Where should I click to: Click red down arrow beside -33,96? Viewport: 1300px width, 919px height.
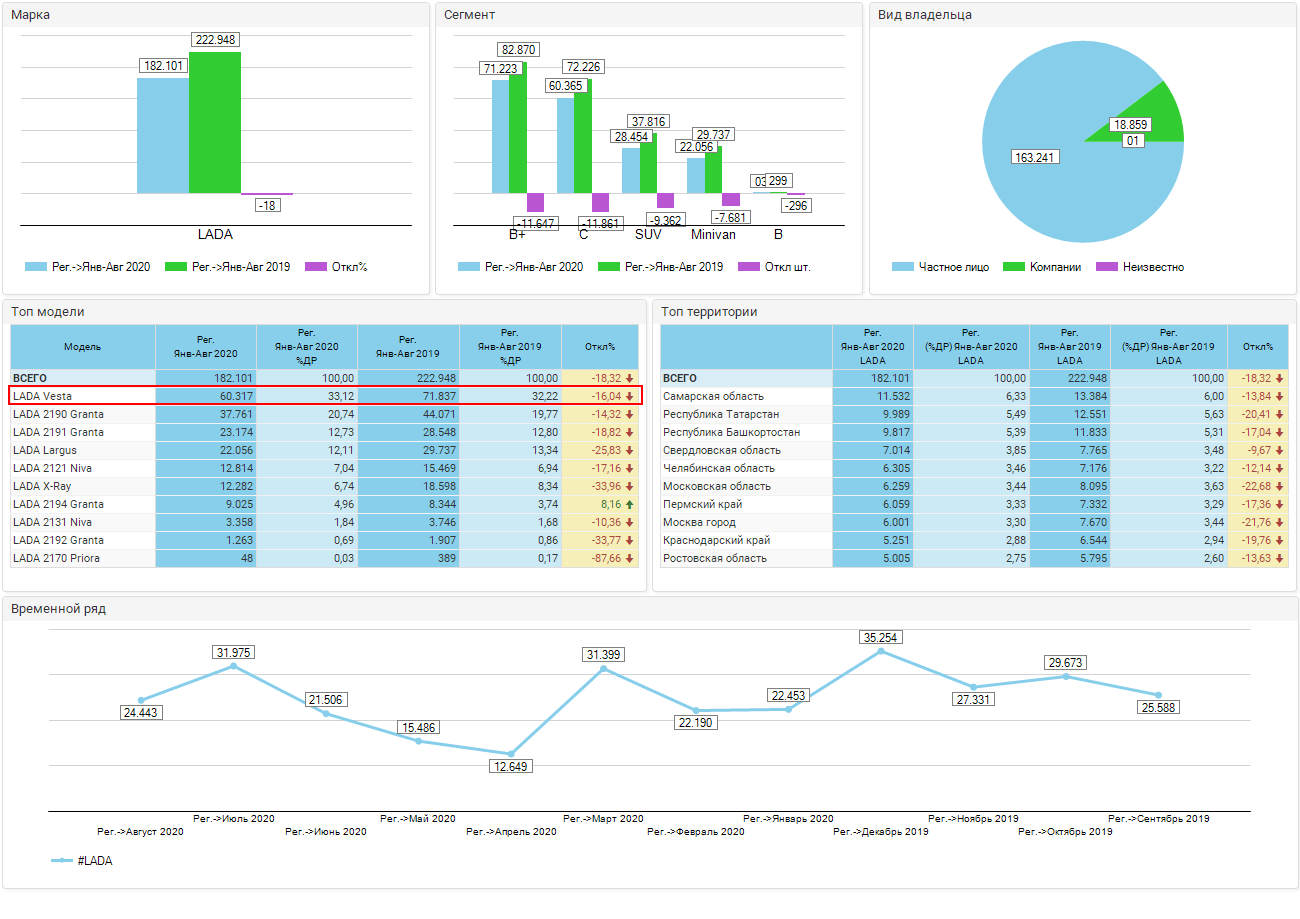click(x=630, y=486)
